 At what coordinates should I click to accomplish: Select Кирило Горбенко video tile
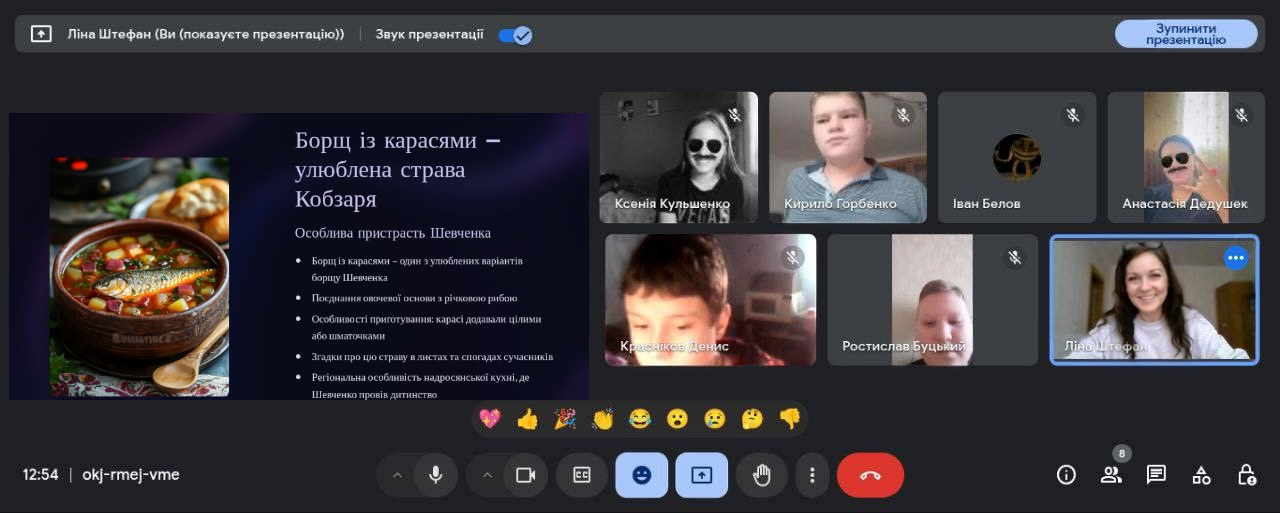[x=847, y=157]
